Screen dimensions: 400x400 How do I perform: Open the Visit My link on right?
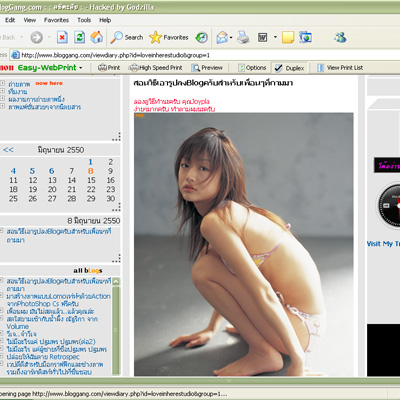click(x=383, y=244)
